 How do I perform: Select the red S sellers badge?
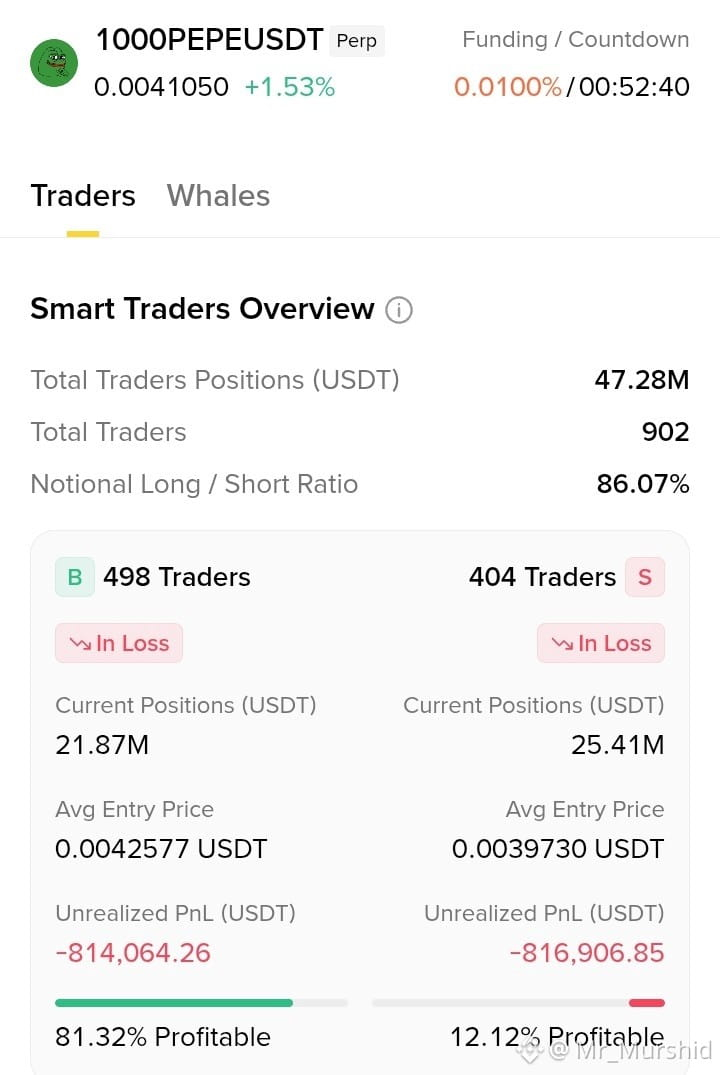point(645,577)
